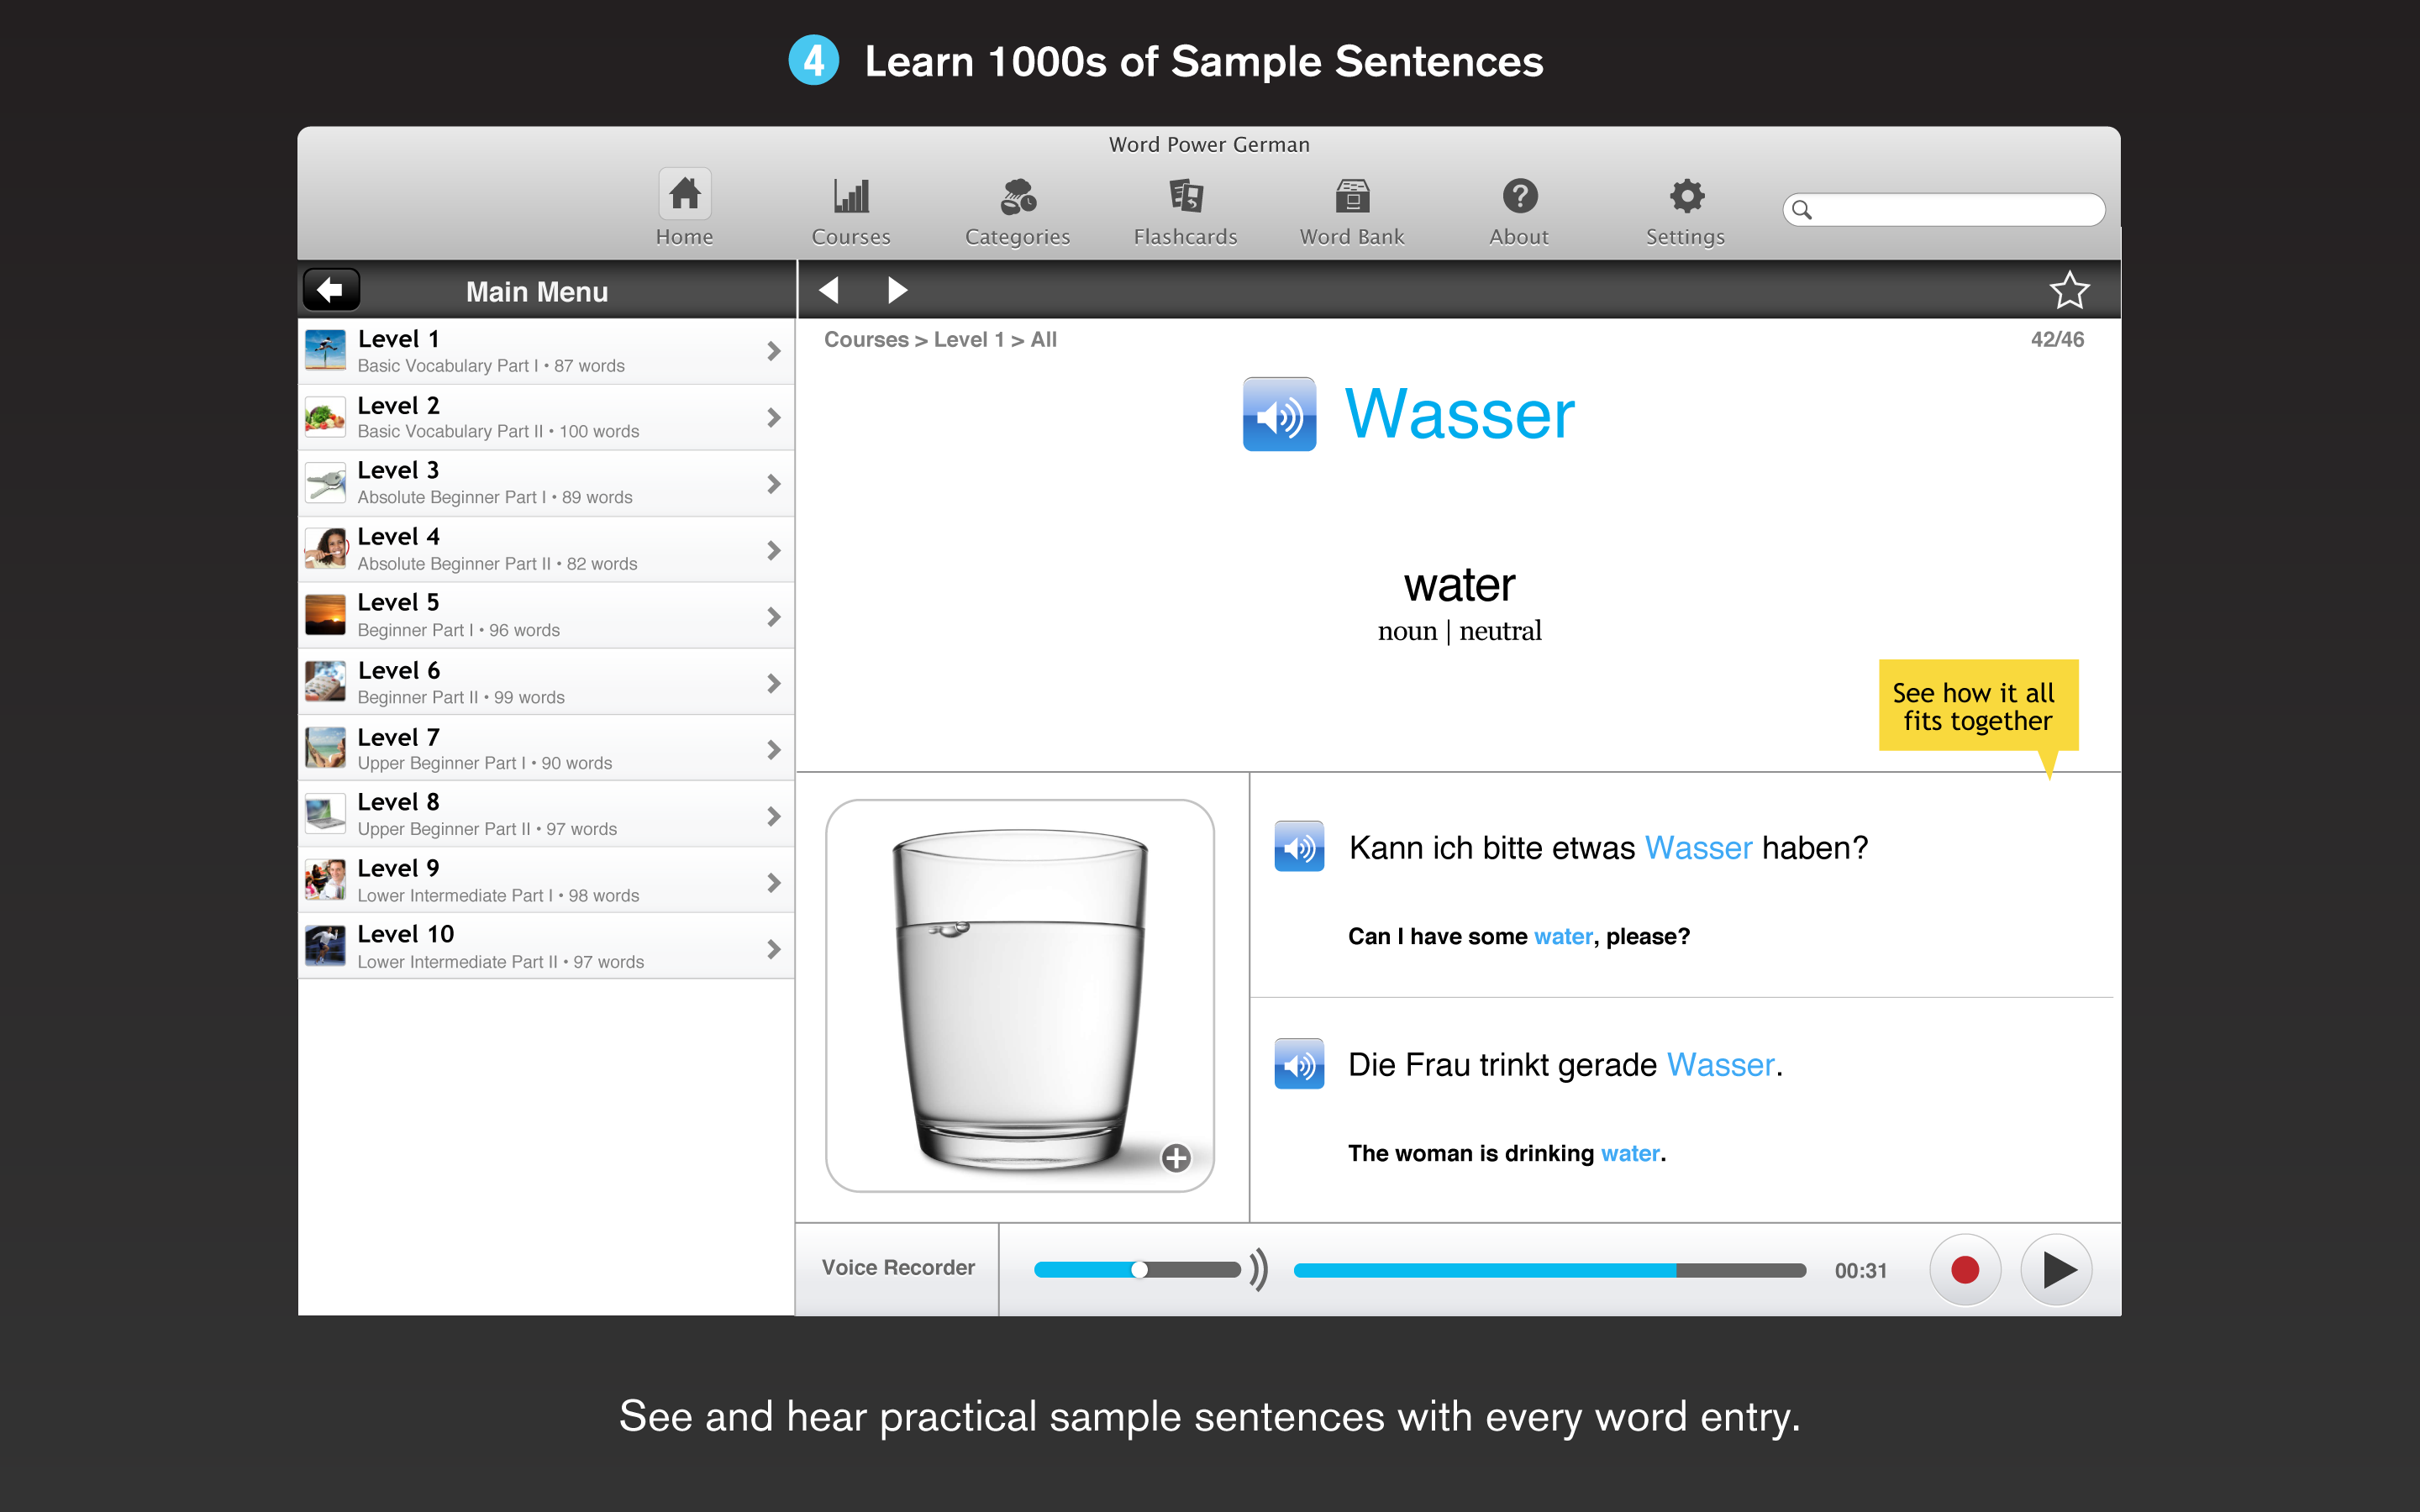Viewport: 2420px width, 1512px height.
Task: Click the audio button for sample sentence
Action: [x=1303, y=847]
